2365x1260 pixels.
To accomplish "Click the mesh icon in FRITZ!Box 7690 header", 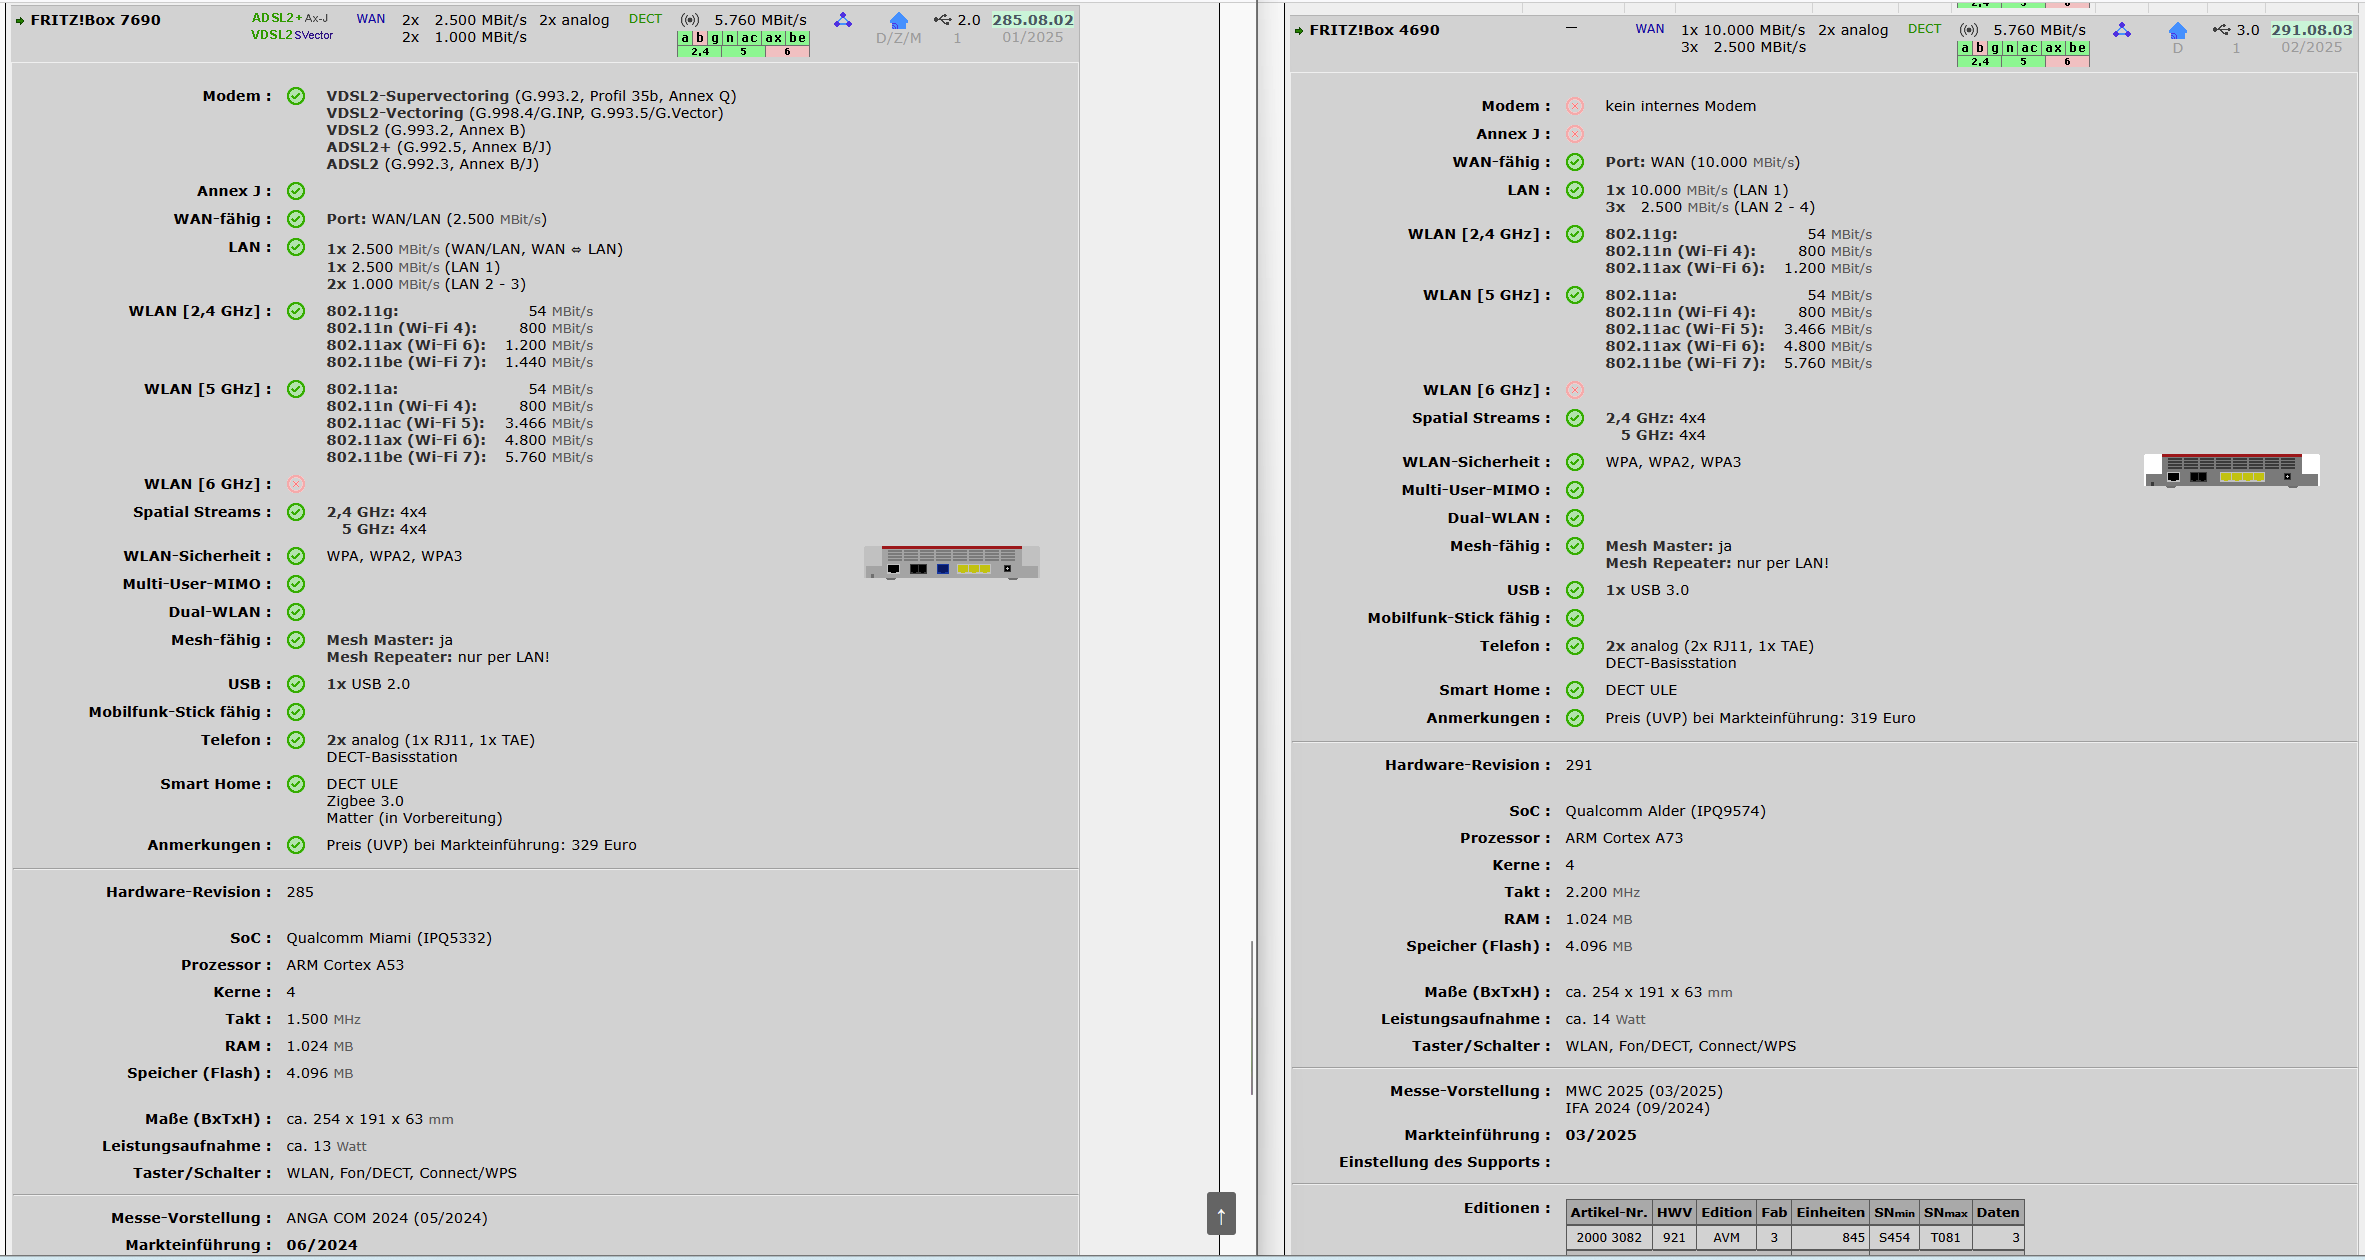I will (843, 20).
